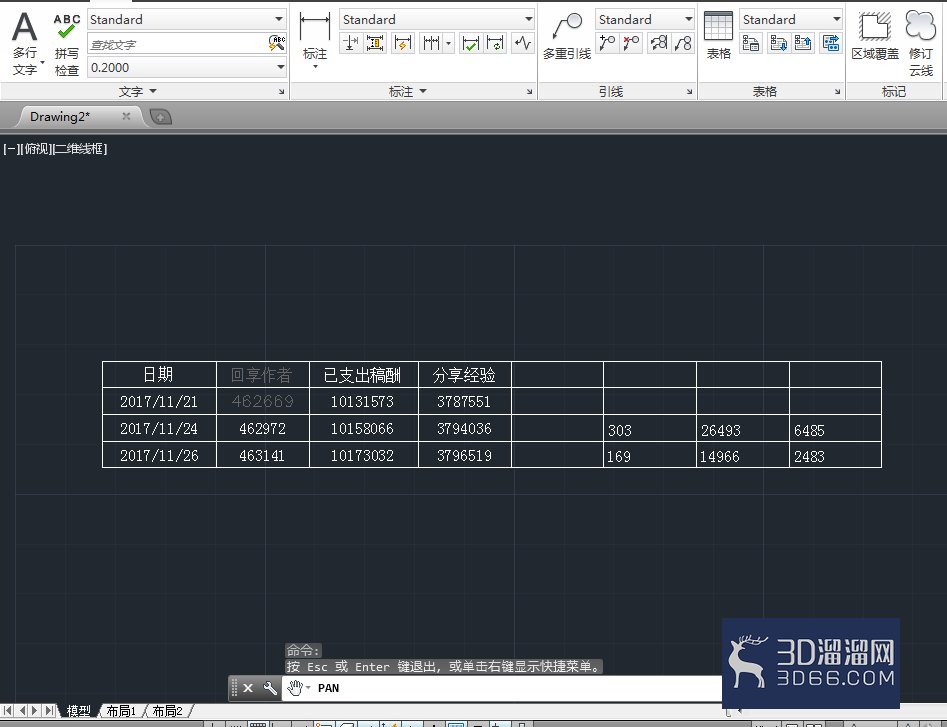947x727 pixels.
Task: Expand the continue dimension dropdown arrow
Action: pyautogui.click(x=448, y=43)
